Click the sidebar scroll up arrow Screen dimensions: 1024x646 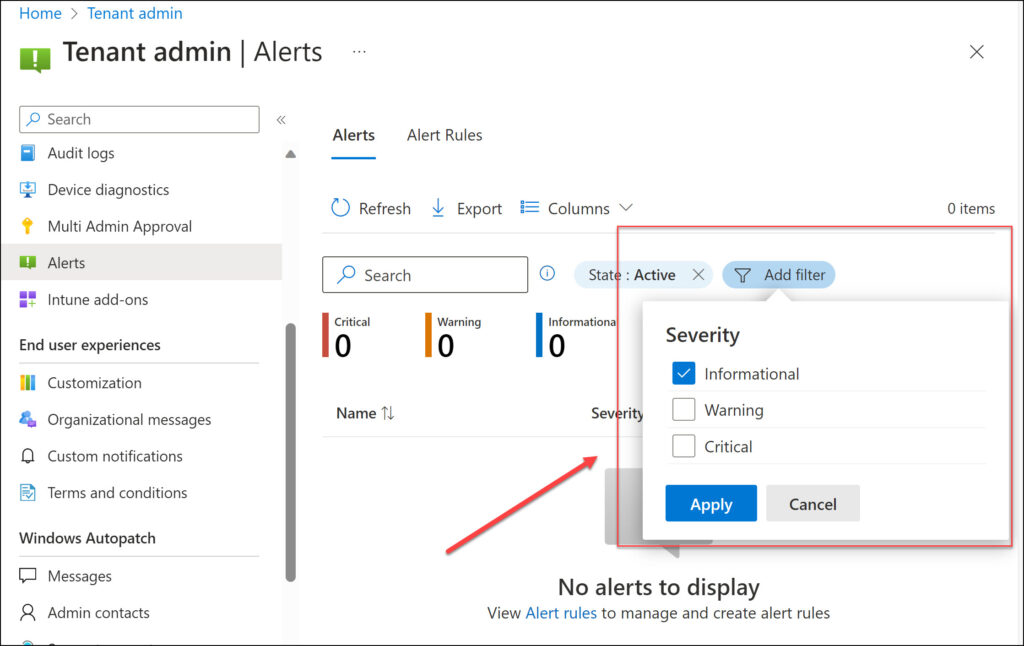291,154
